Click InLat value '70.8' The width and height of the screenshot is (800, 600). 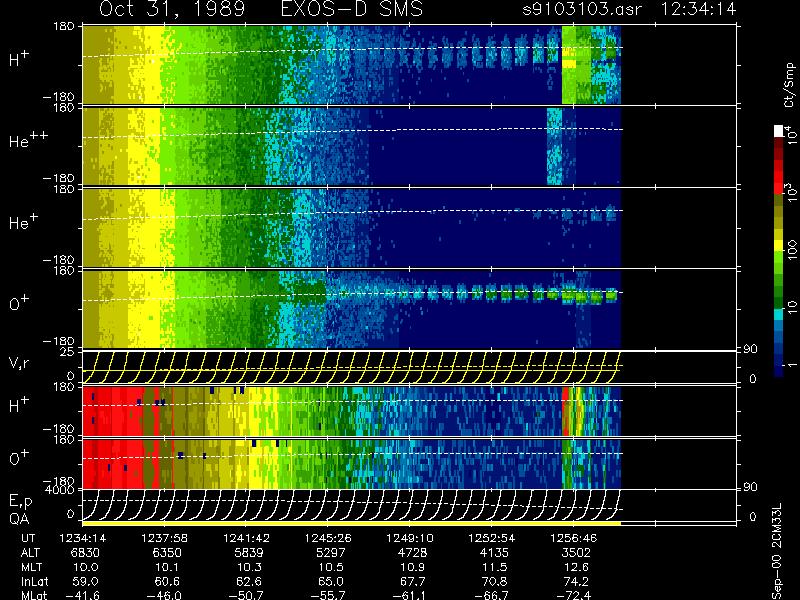point(495,581)
